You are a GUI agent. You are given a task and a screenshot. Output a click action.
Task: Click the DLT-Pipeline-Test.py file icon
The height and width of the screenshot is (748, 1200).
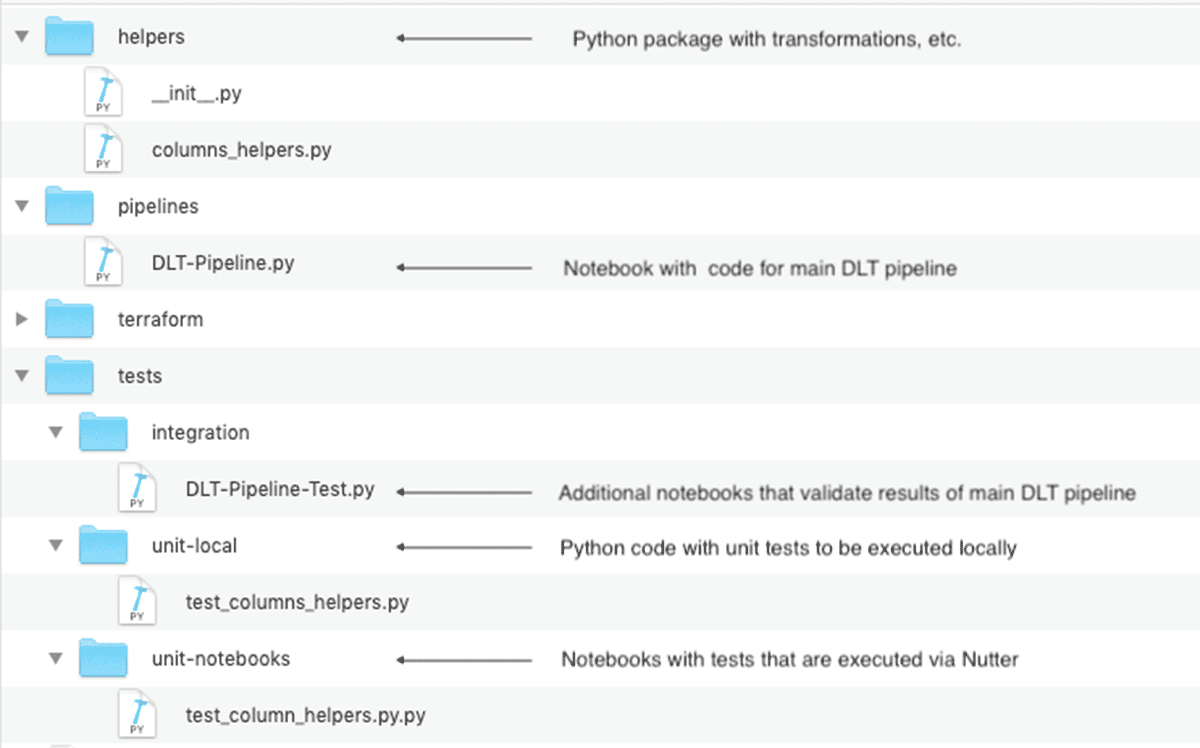[x=137, y=489]
